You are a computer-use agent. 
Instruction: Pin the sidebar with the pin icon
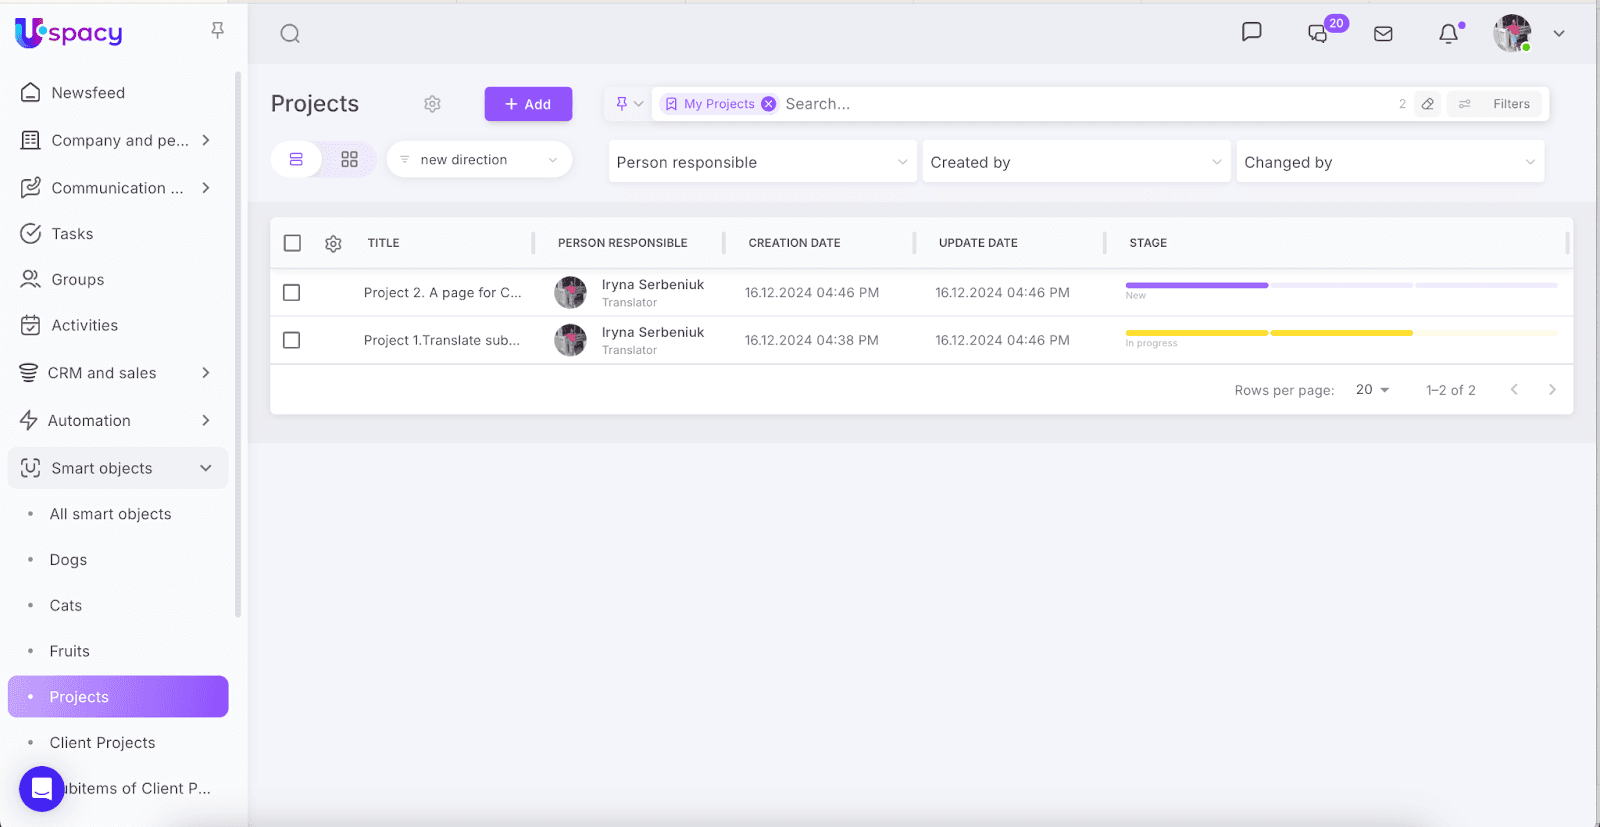(x=217, y=31)
